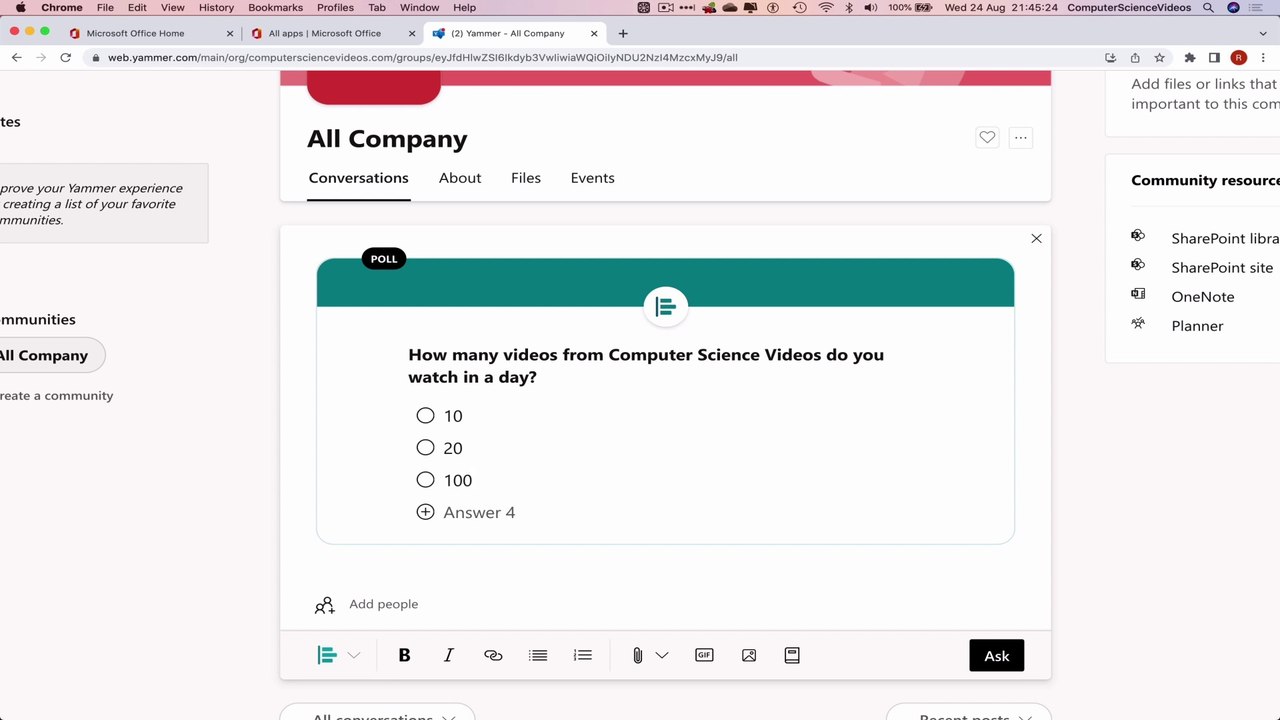Screen dimensions: 1280x720
Task: Switch to the Files tab
Action: (526, 178)
